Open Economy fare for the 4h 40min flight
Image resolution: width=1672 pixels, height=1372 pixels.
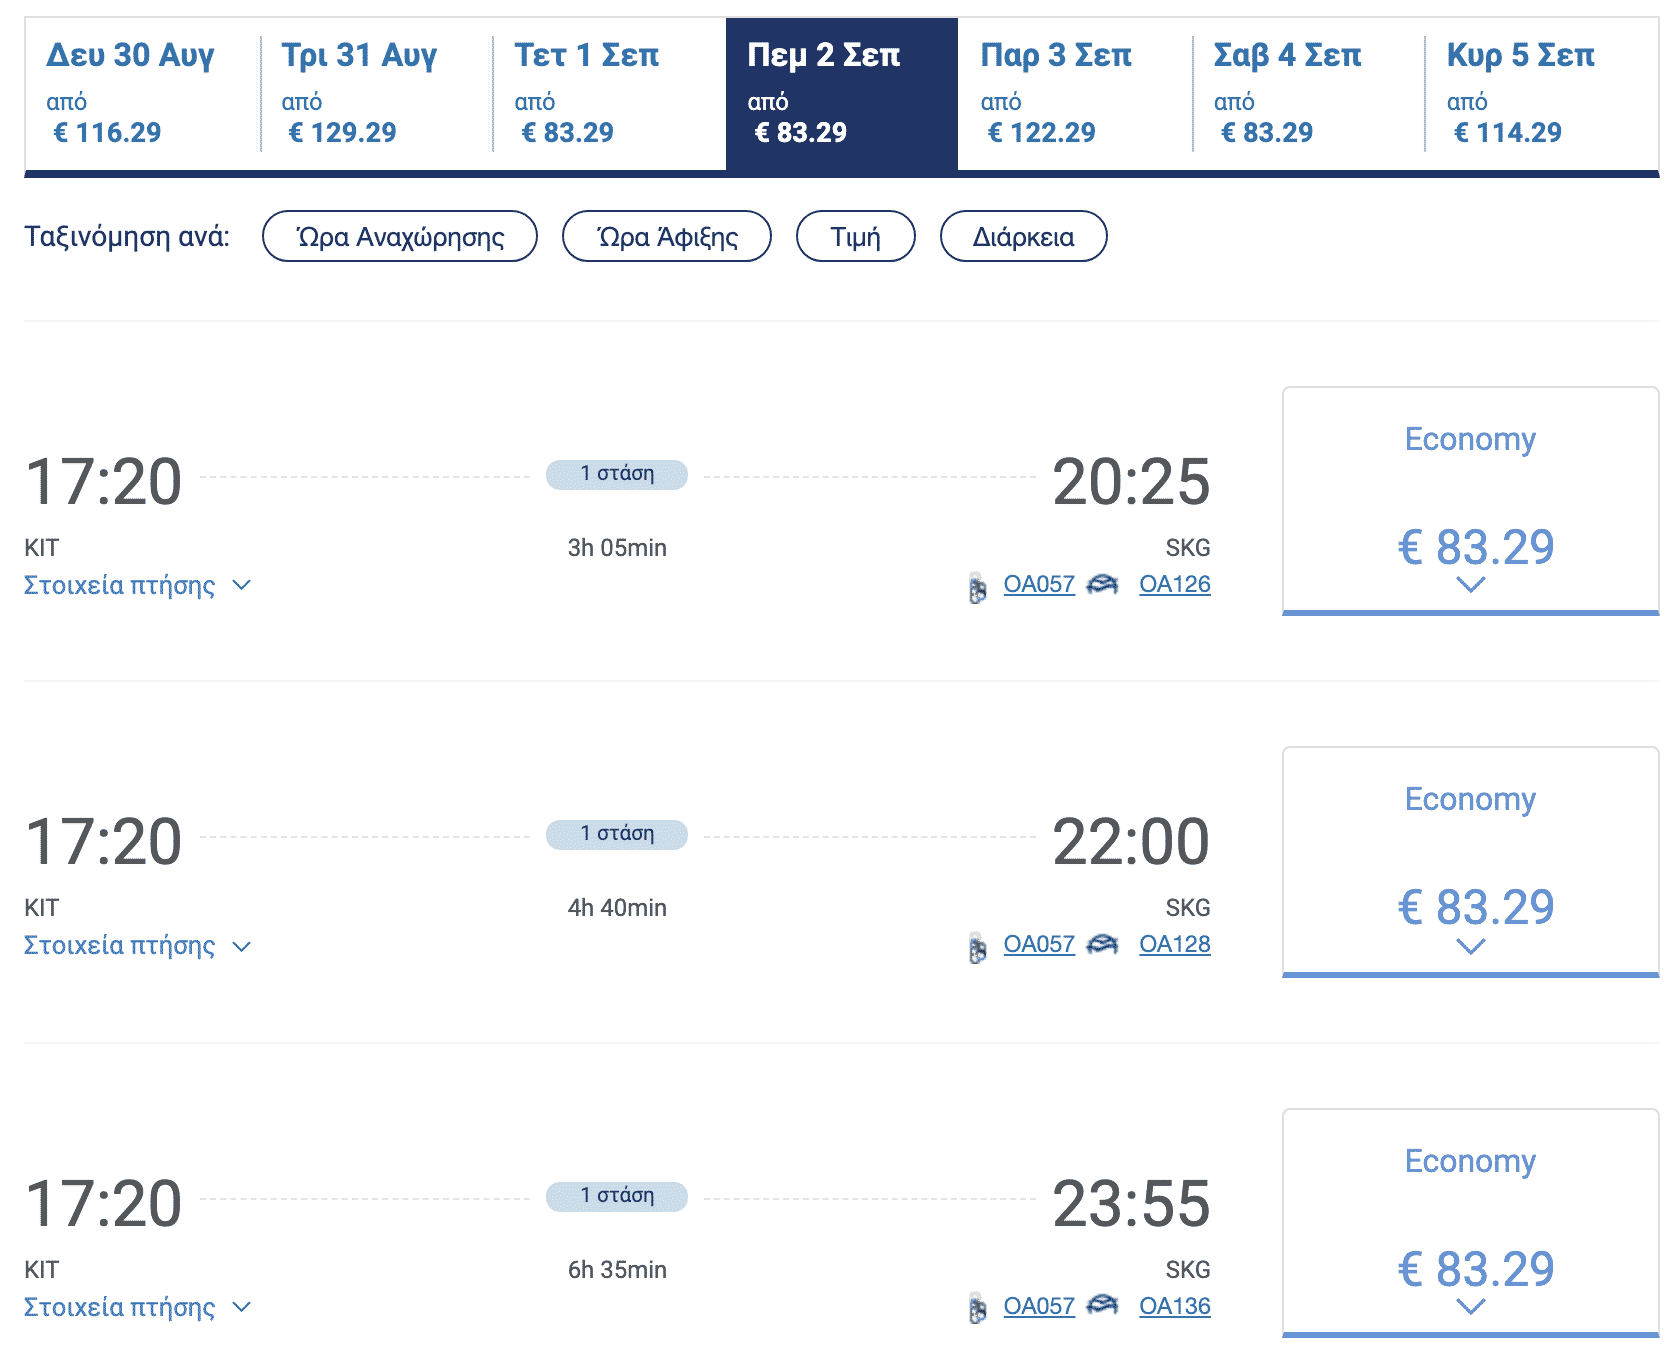coord(1470,860)
